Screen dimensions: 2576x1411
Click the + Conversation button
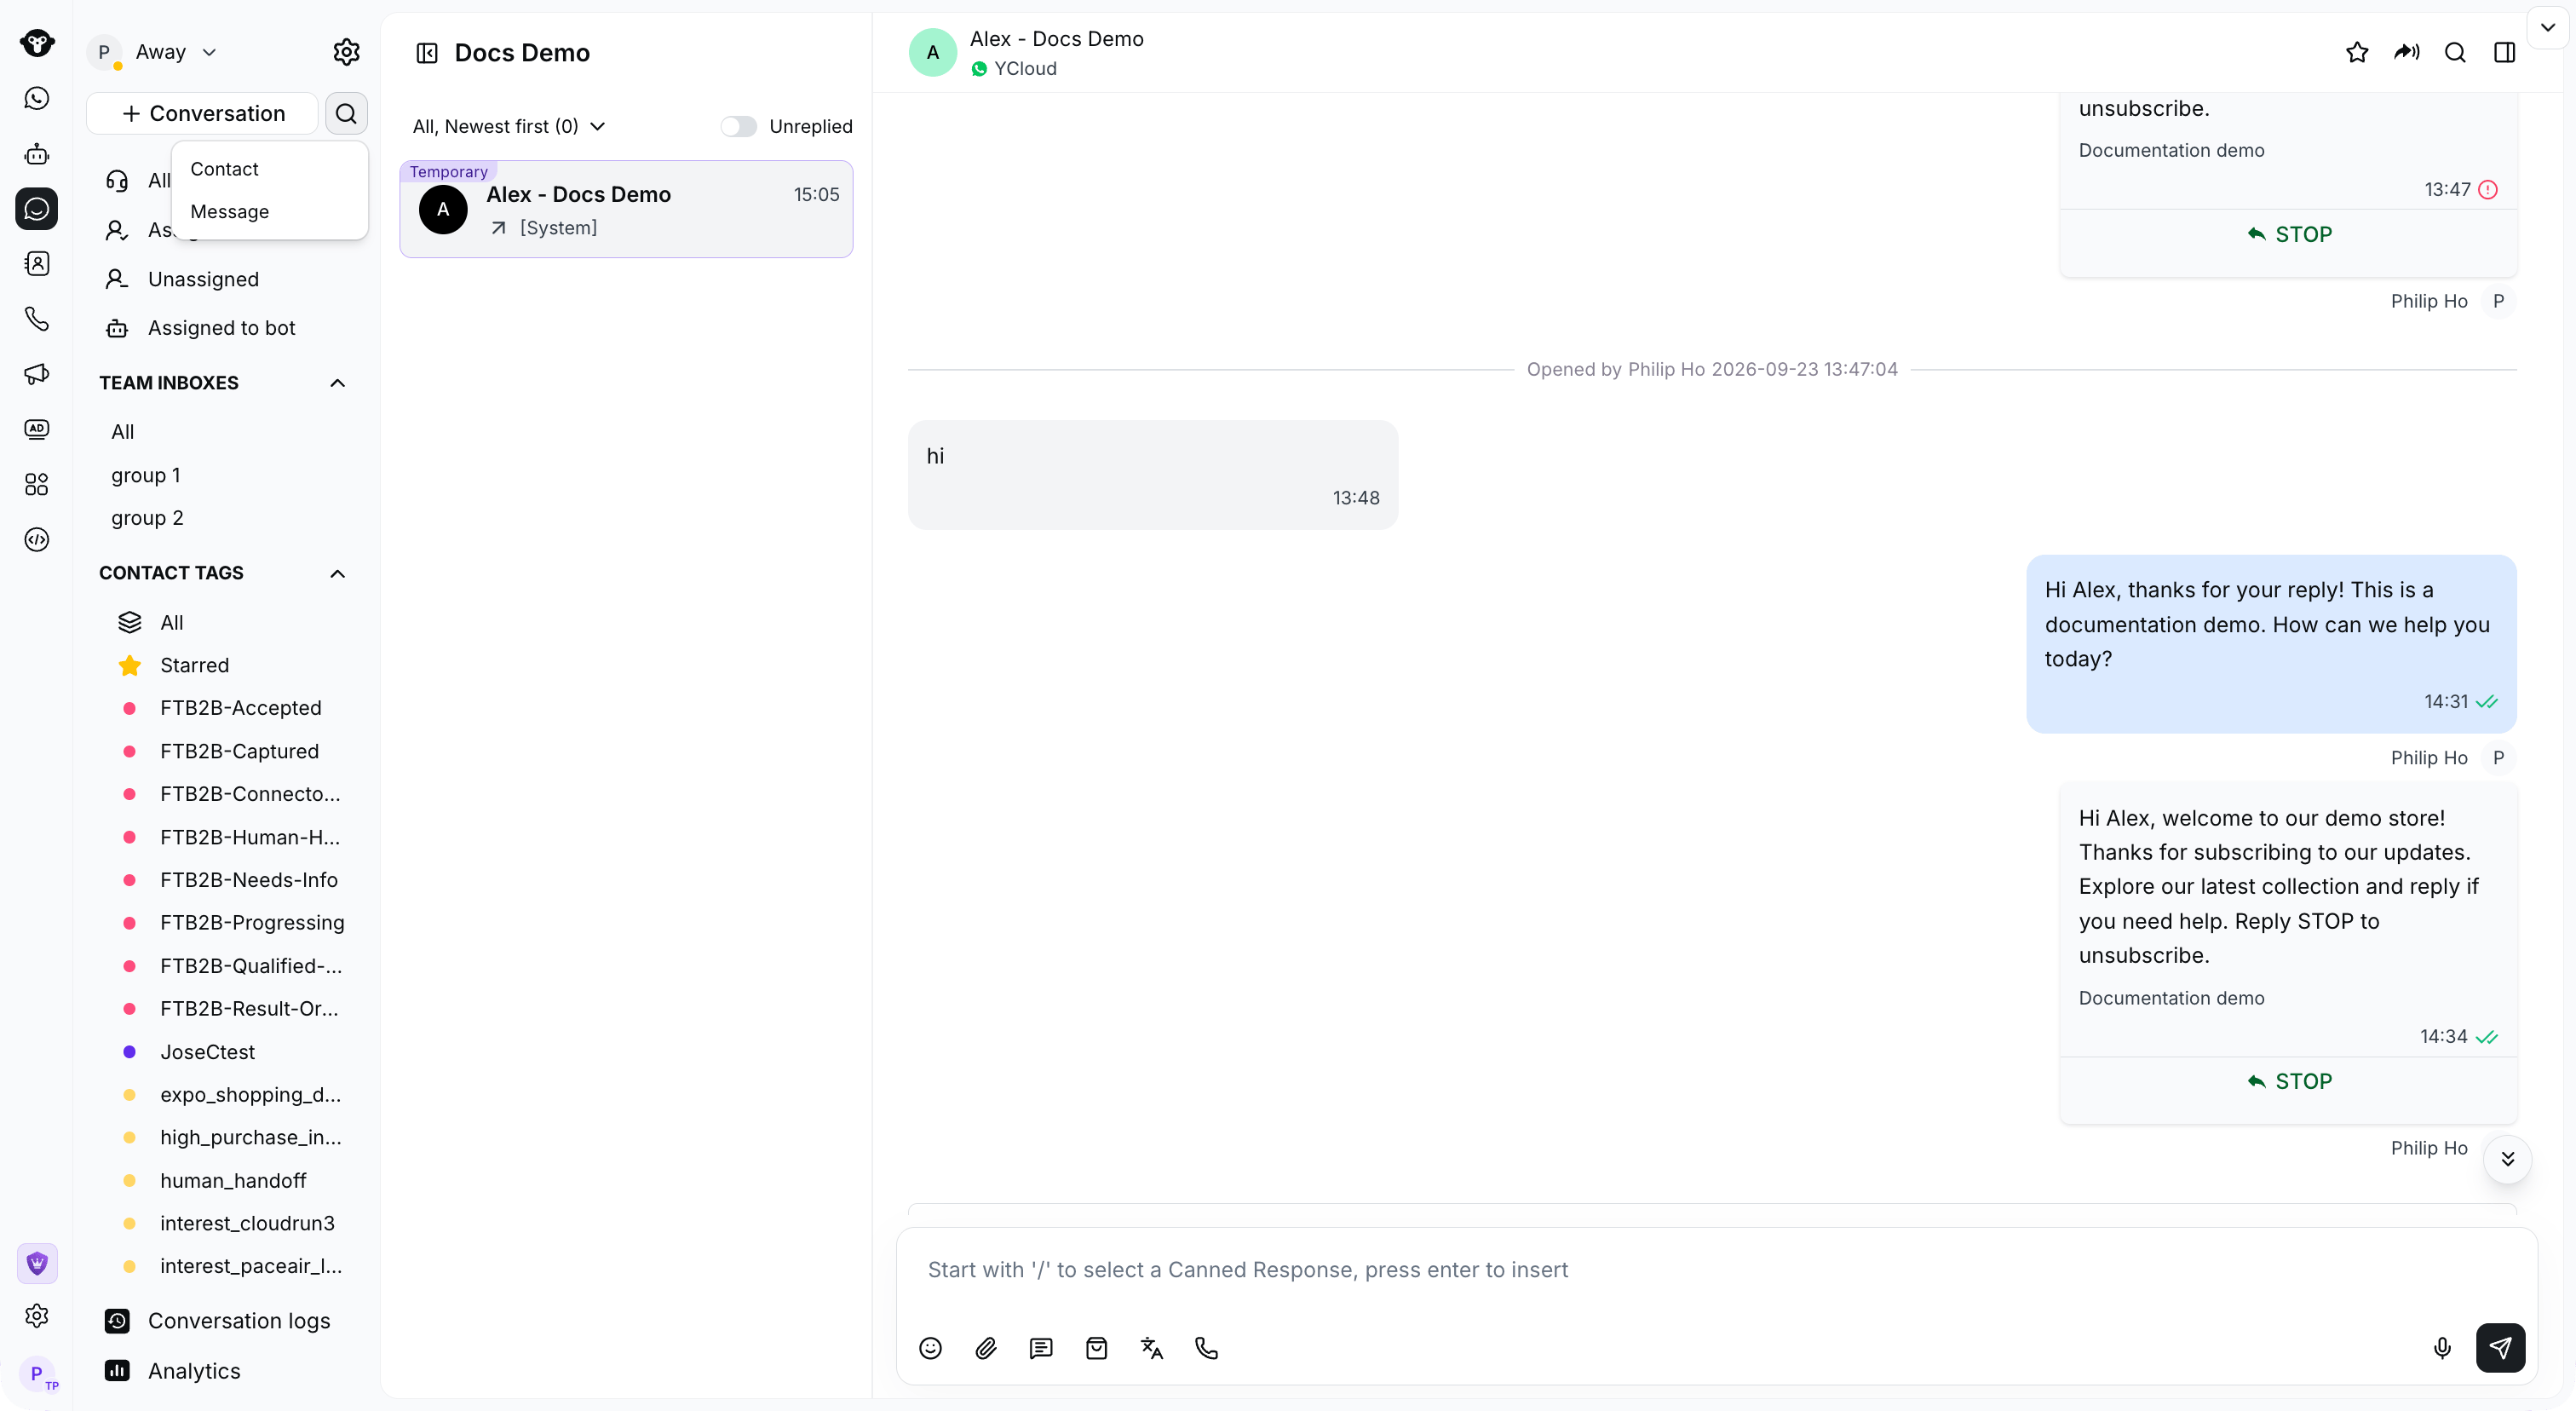tap(203, 113)
